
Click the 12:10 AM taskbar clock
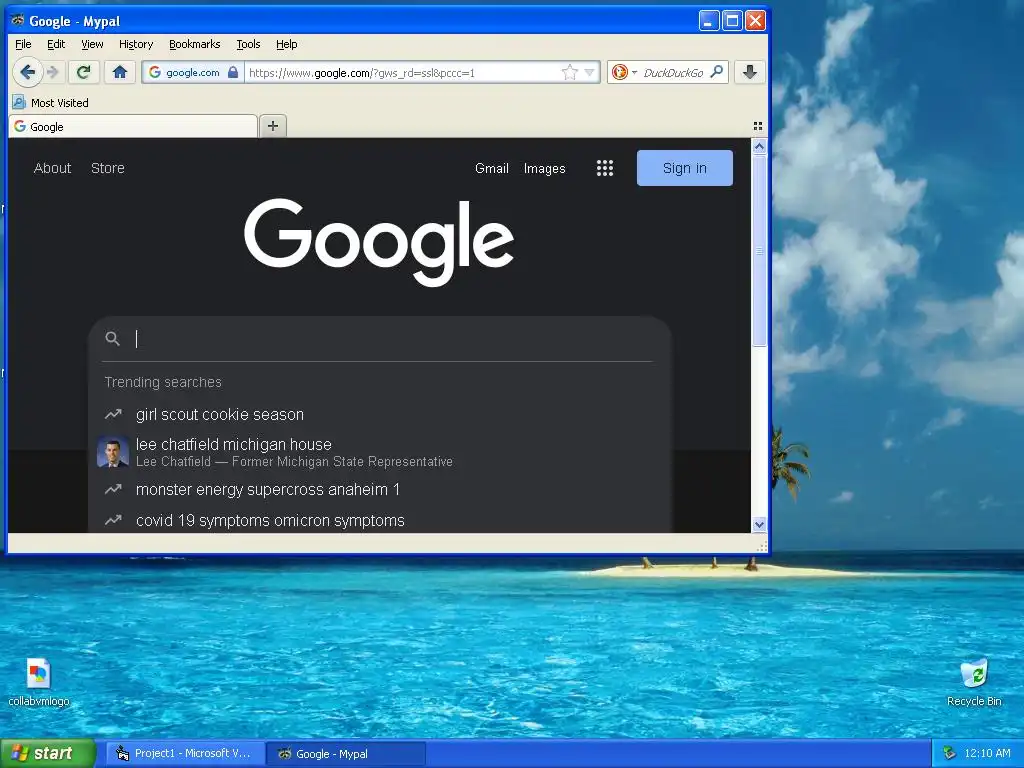987,753
